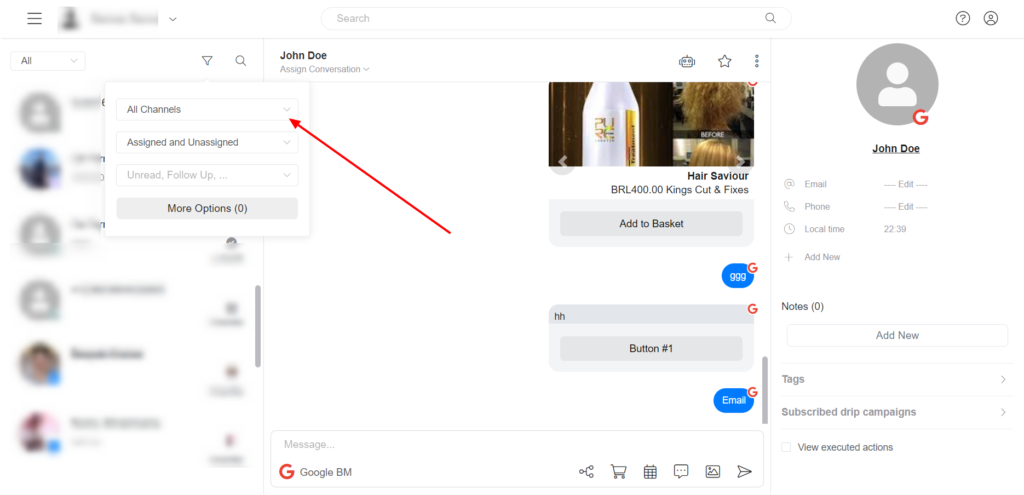Screen dimensions: 1024x495
Task: Open saved replies chat bubble icon
Action: tap(681, 471)
